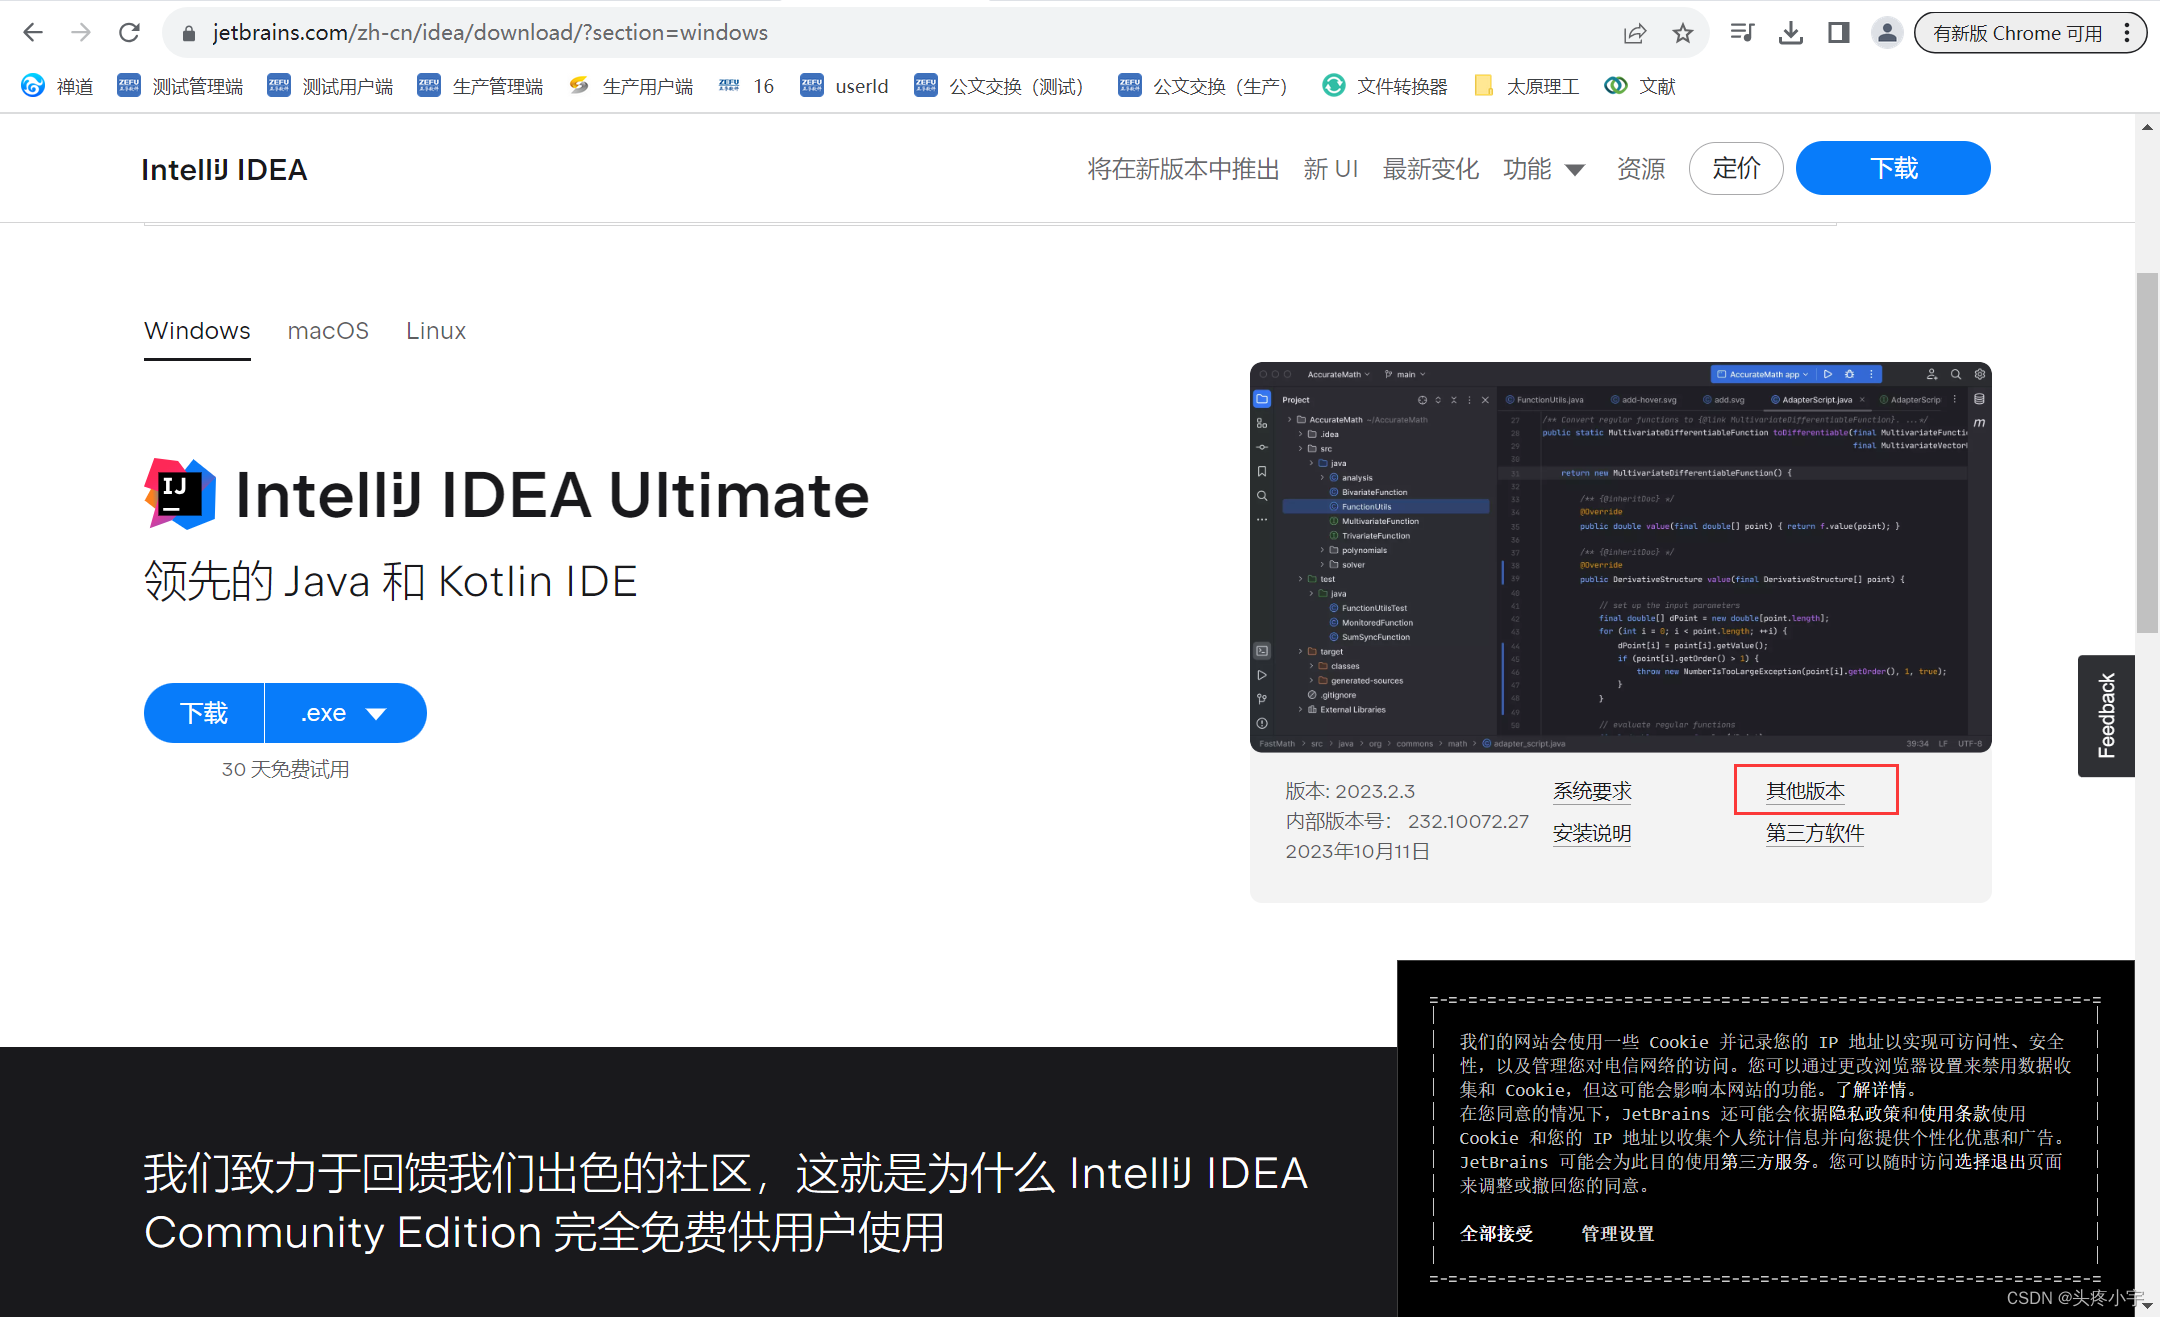Open the Chrome three-dot menu

2127,33
